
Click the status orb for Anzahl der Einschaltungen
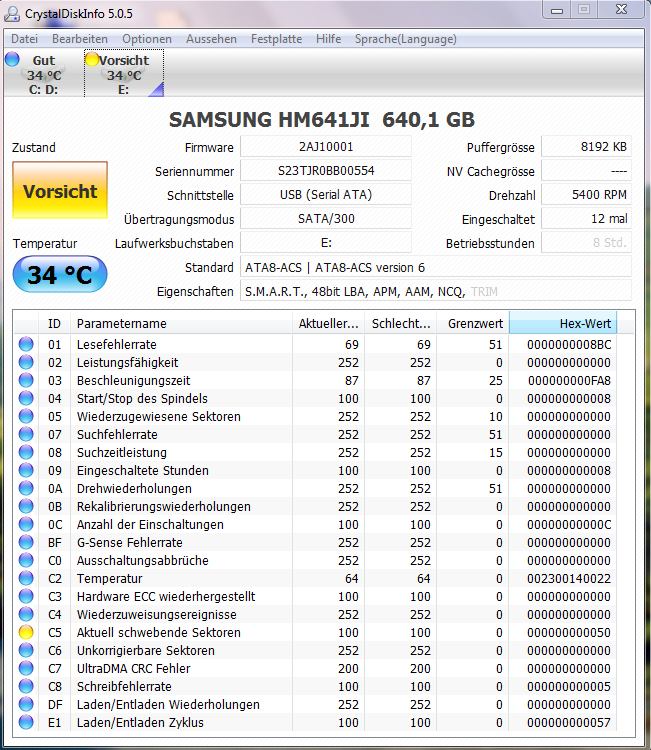[x=26, y=524]
